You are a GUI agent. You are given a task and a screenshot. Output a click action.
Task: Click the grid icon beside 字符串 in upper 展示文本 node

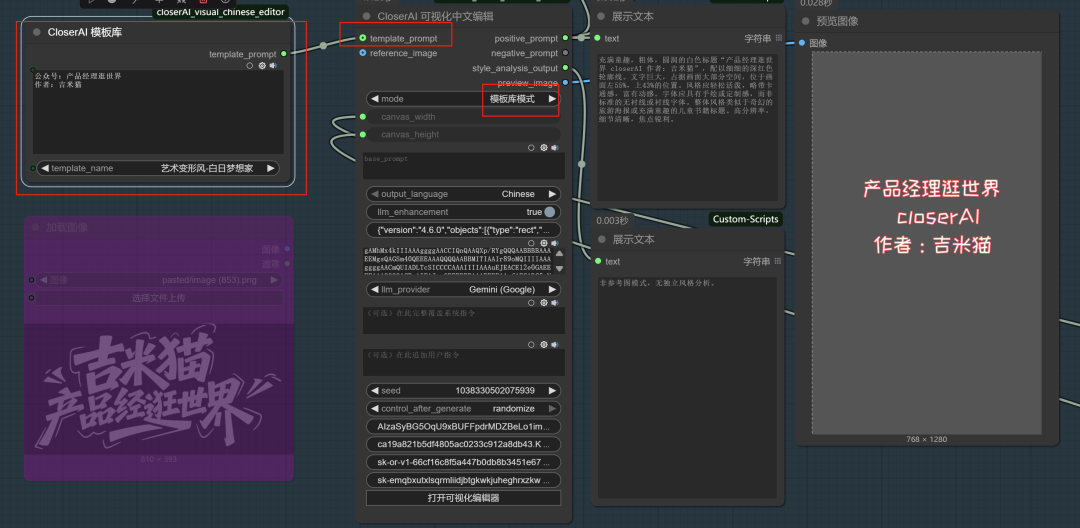coord(779,38)
